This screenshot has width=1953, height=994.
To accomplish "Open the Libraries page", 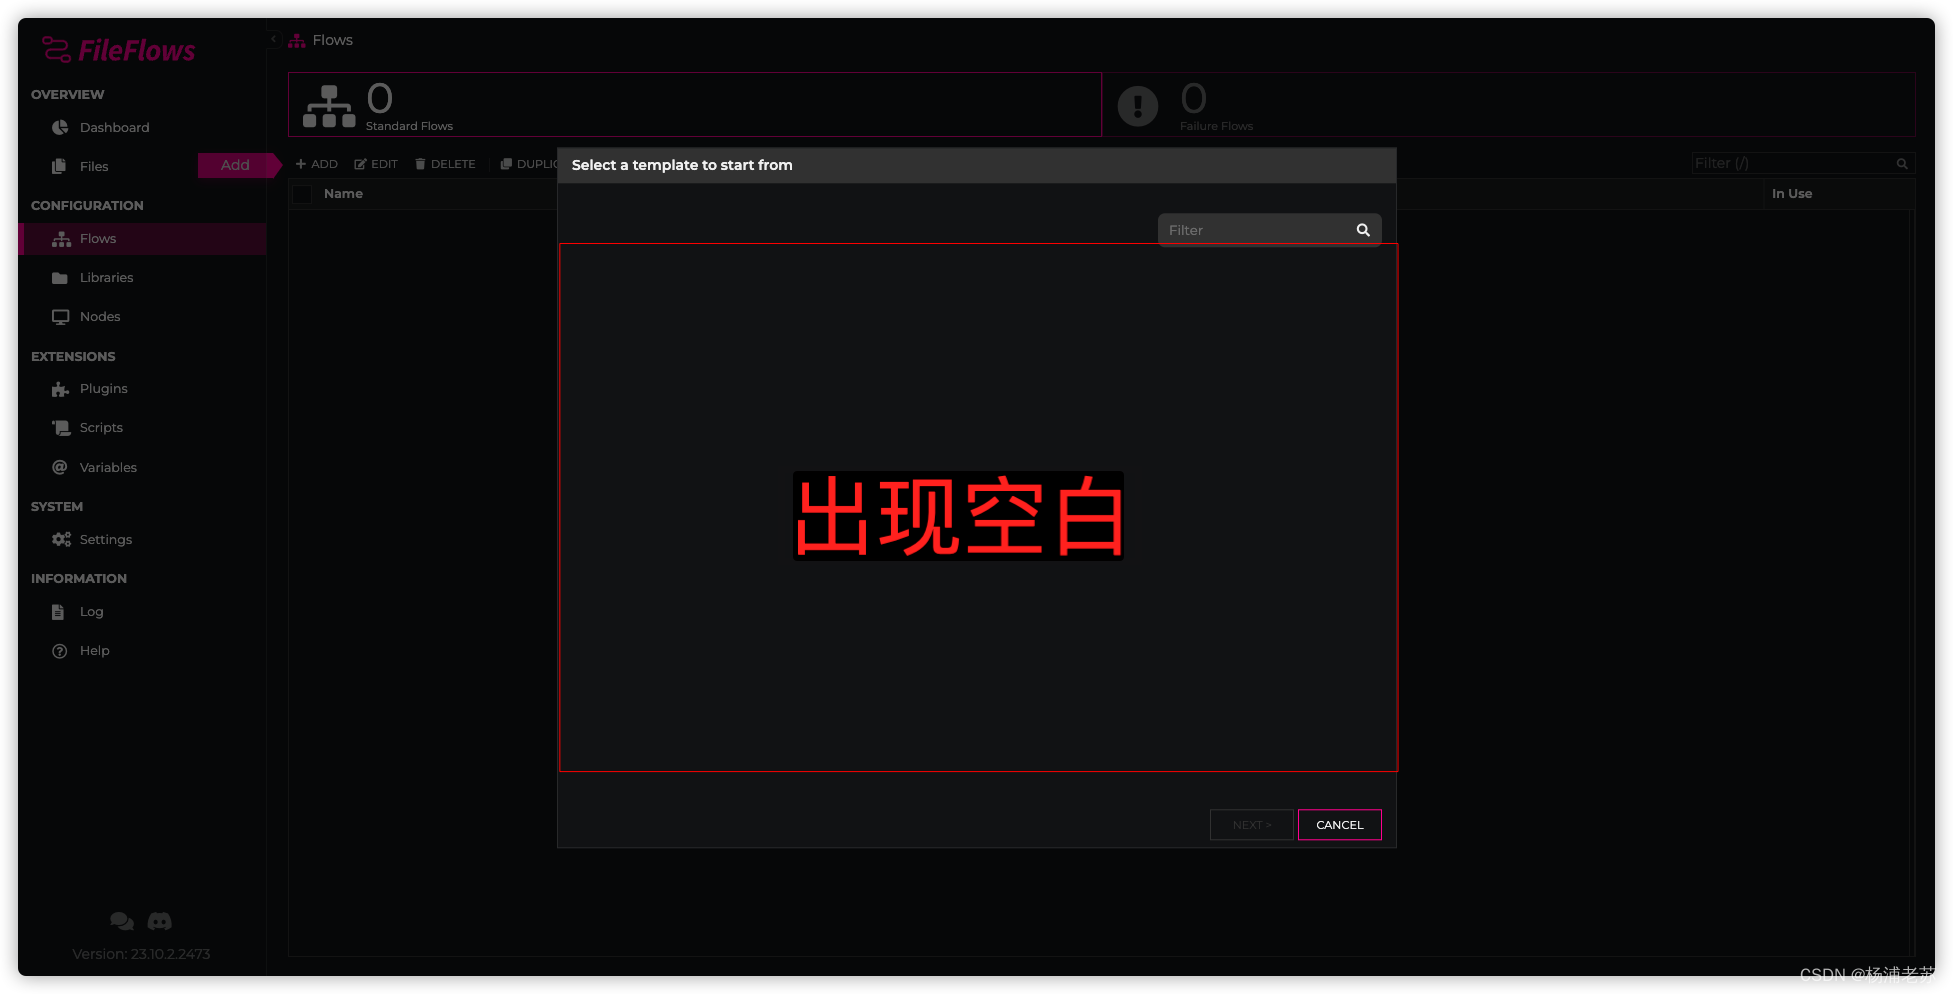I will point(106,277).
